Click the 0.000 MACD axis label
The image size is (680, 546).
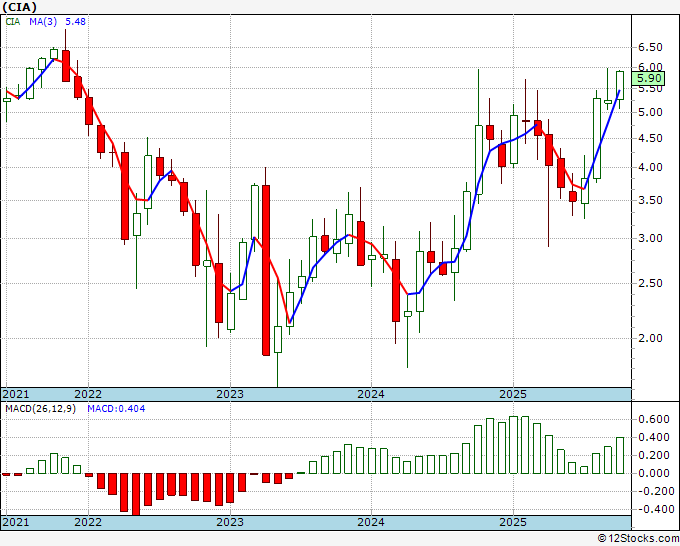click(x=654, y=473)
